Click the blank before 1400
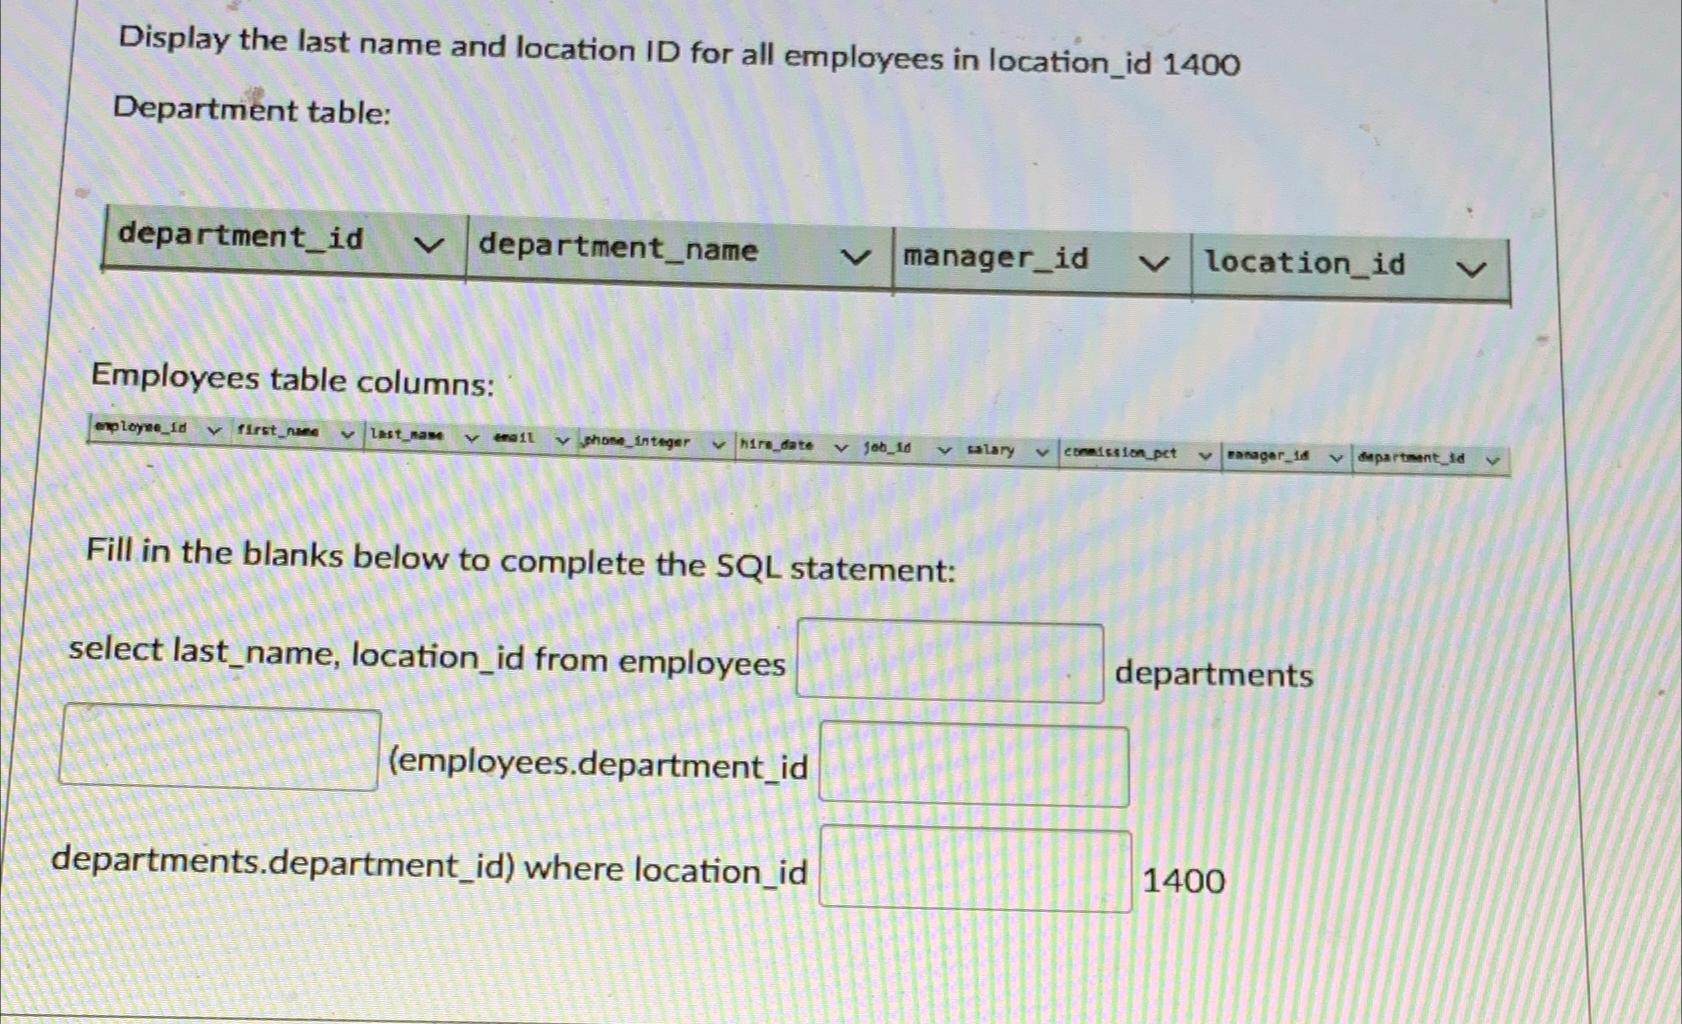Screen dimensions: 1682x1024 tap(975, 869)
